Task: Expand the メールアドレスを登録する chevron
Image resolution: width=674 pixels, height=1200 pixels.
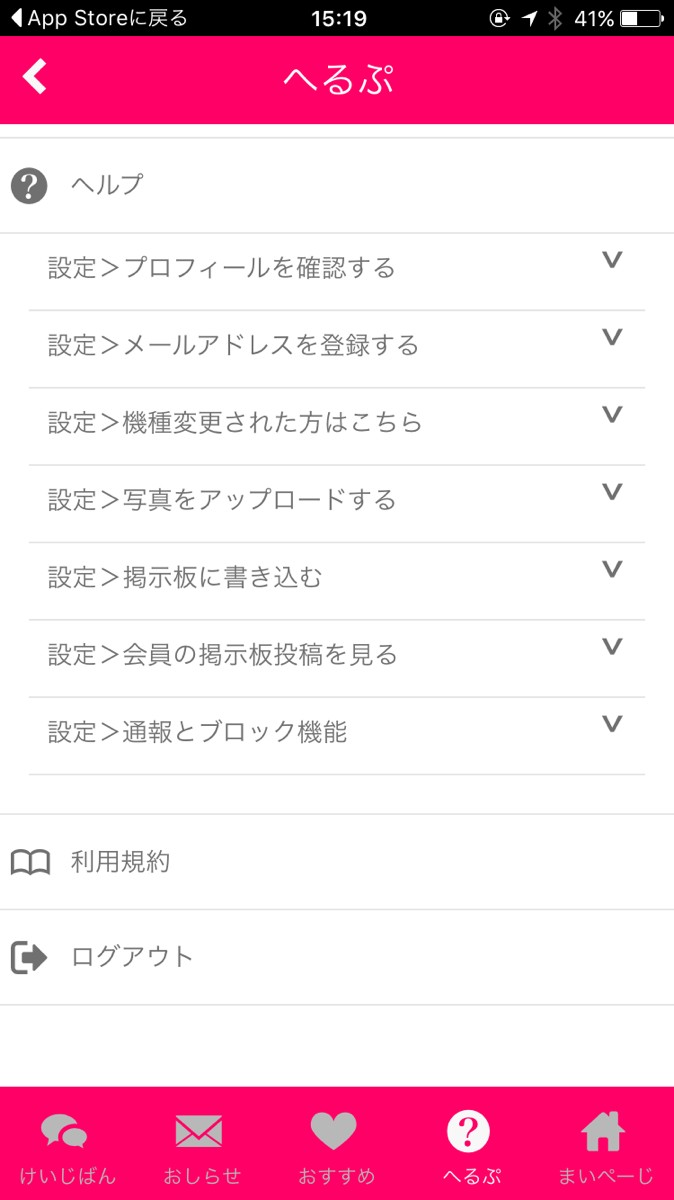Action: (x=612, y=337)
